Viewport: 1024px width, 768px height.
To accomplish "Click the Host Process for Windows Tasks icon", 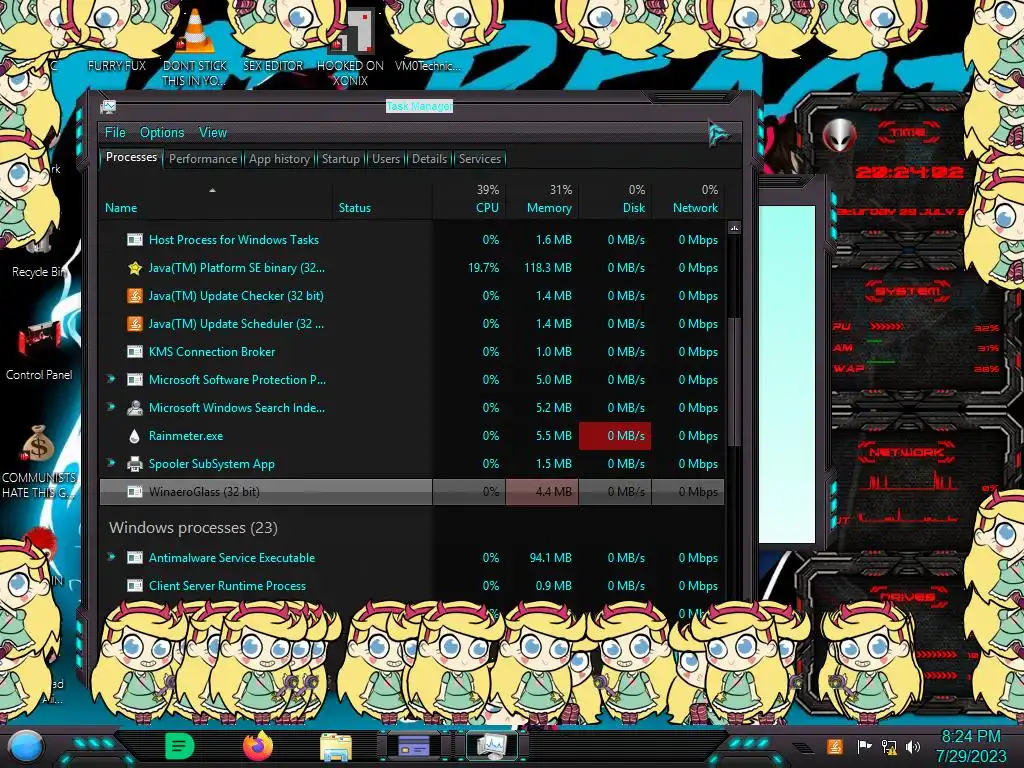I will coord(135,240).
